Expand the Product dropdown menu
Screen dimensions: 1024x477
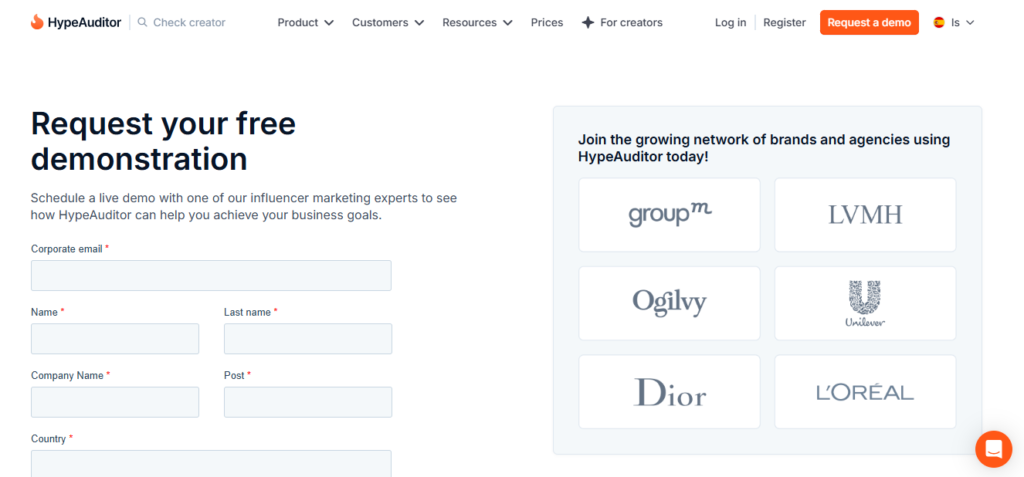pyautogui.click(x=305, y=22)
